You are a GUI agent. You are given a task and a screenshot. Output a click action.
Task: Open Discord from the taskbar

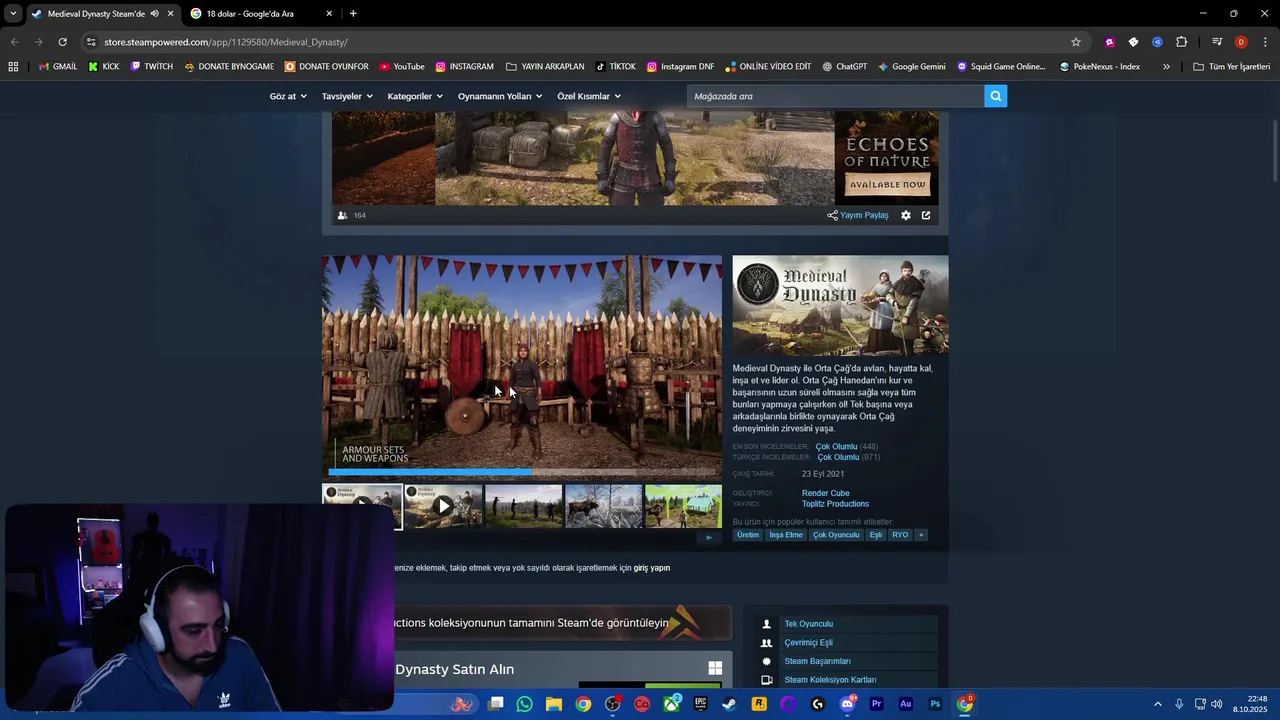[x=848, y=704]
